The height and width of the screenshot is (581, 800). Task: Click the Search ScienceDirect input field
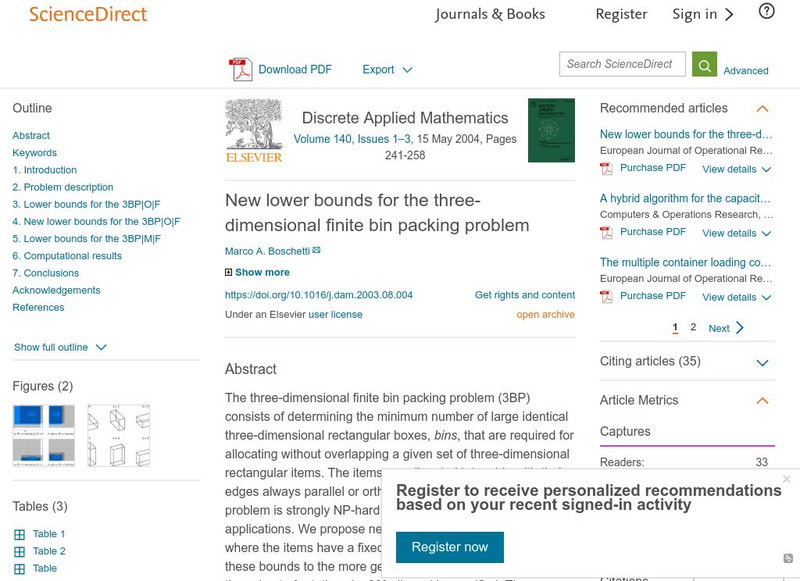(620, 63)
